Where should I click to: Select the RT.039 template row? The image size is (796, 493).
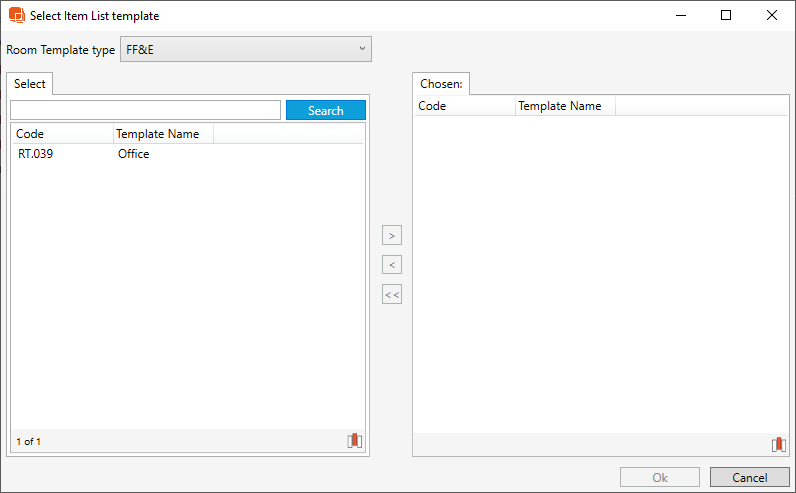[x=36, y=154]
